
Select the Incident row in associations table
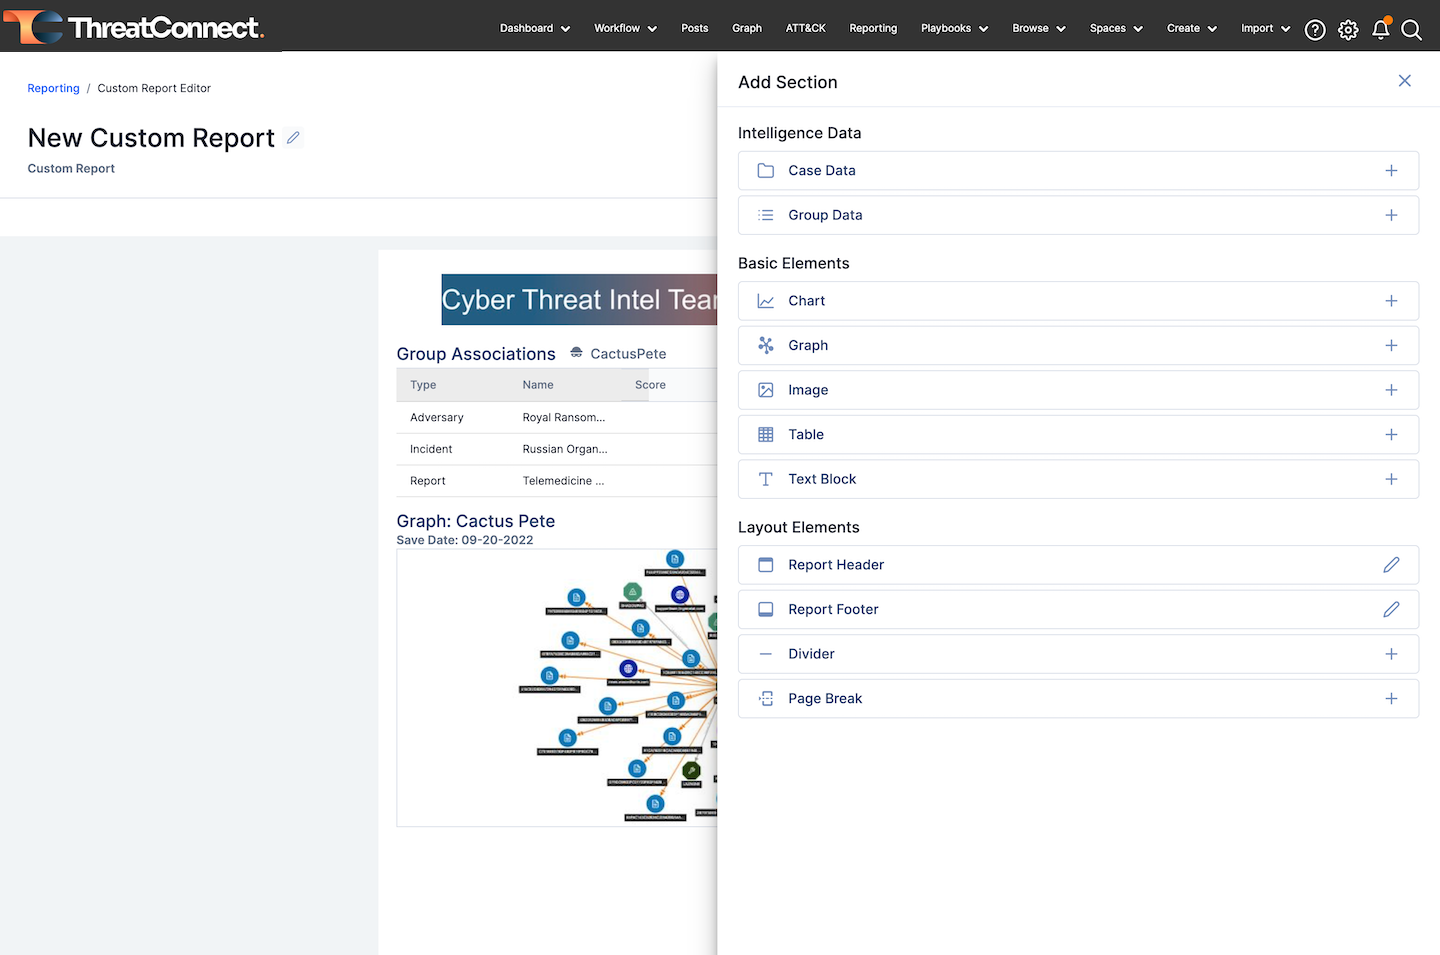(x=557, y=449)
